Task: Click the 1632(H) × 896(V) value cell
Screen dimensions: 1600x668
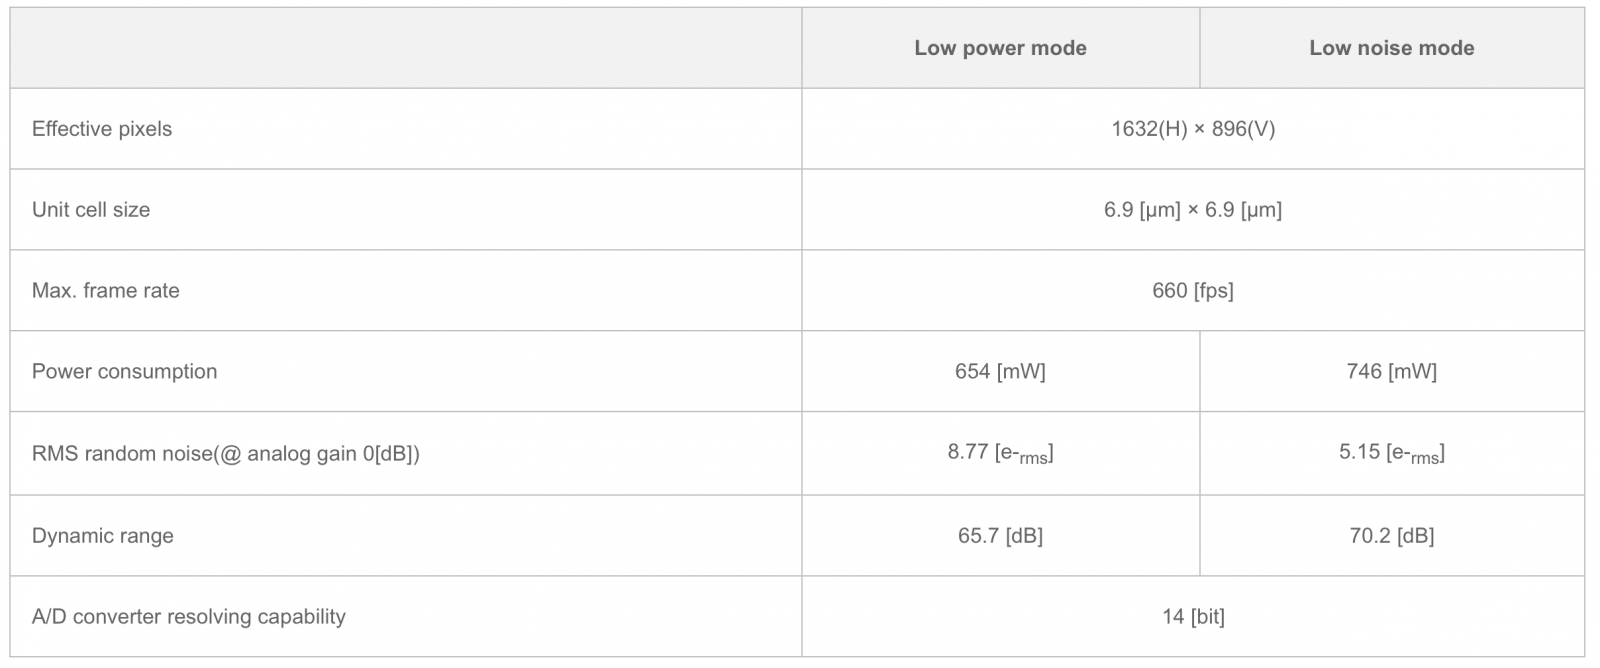Action: click(x=1193, y=129)
